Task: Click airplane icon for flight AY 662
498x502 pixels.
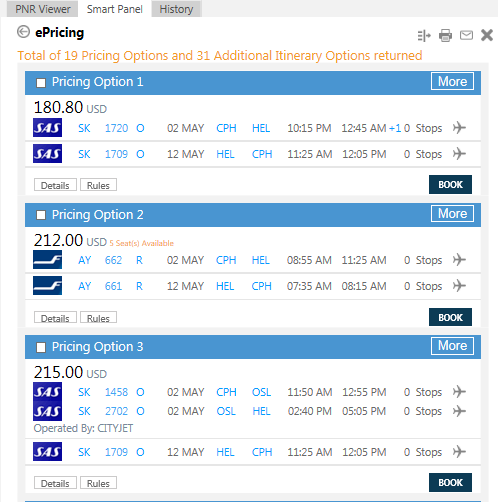Action: pyautogui.click(x=459, y=260)
